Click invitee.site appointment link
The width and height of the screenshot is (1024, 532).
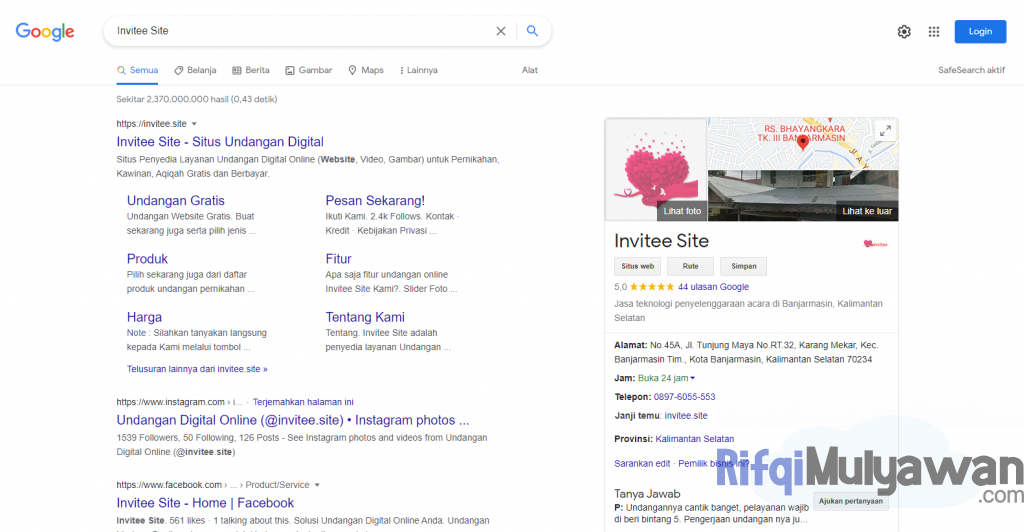686,416
